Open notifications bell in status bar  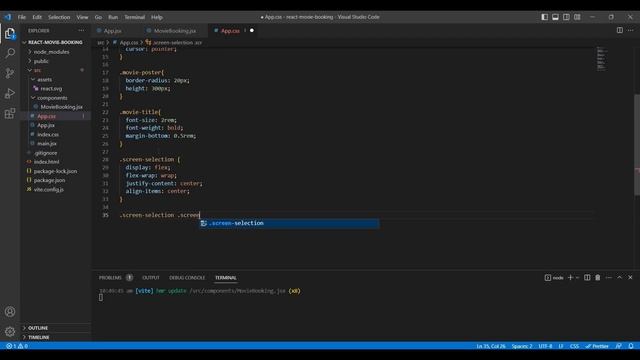pyautogui.click(x=631, y=346)
